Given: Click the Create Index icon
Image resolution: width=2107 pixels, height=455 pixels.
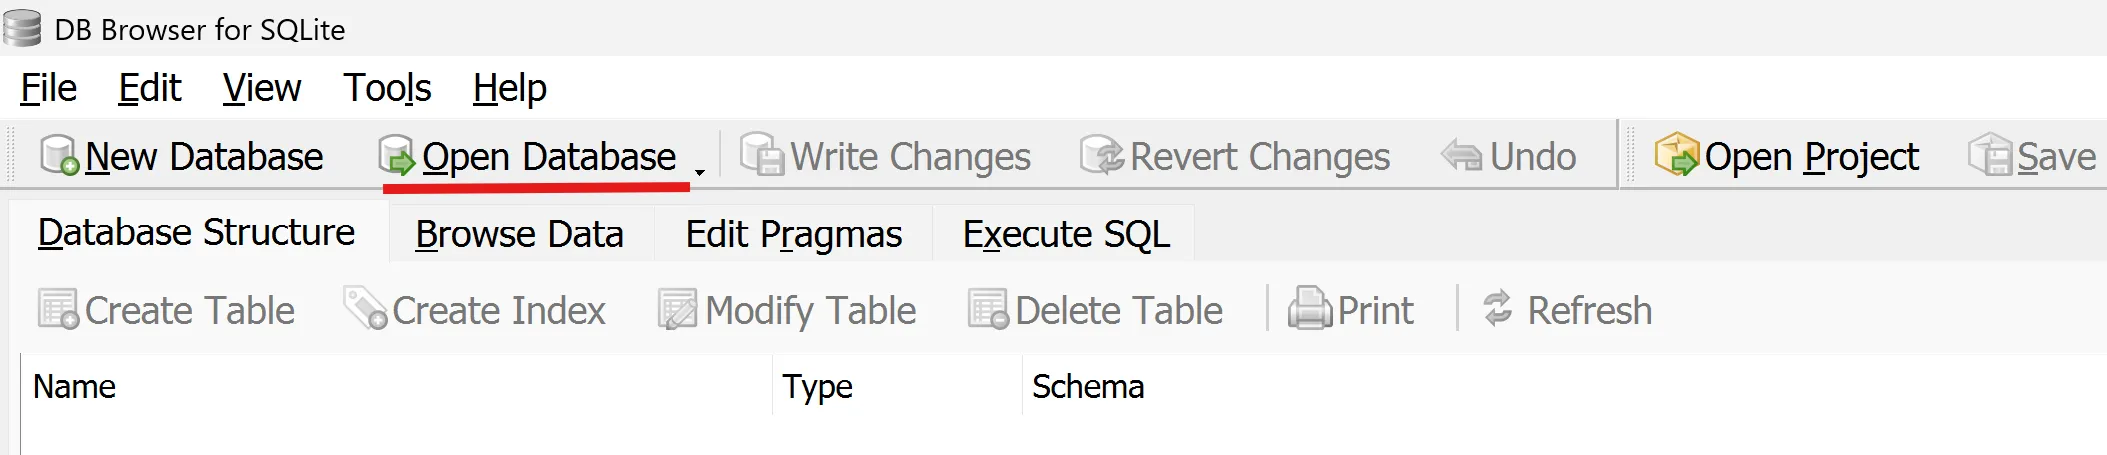Looking at the screenshot, I should (365, 309).
